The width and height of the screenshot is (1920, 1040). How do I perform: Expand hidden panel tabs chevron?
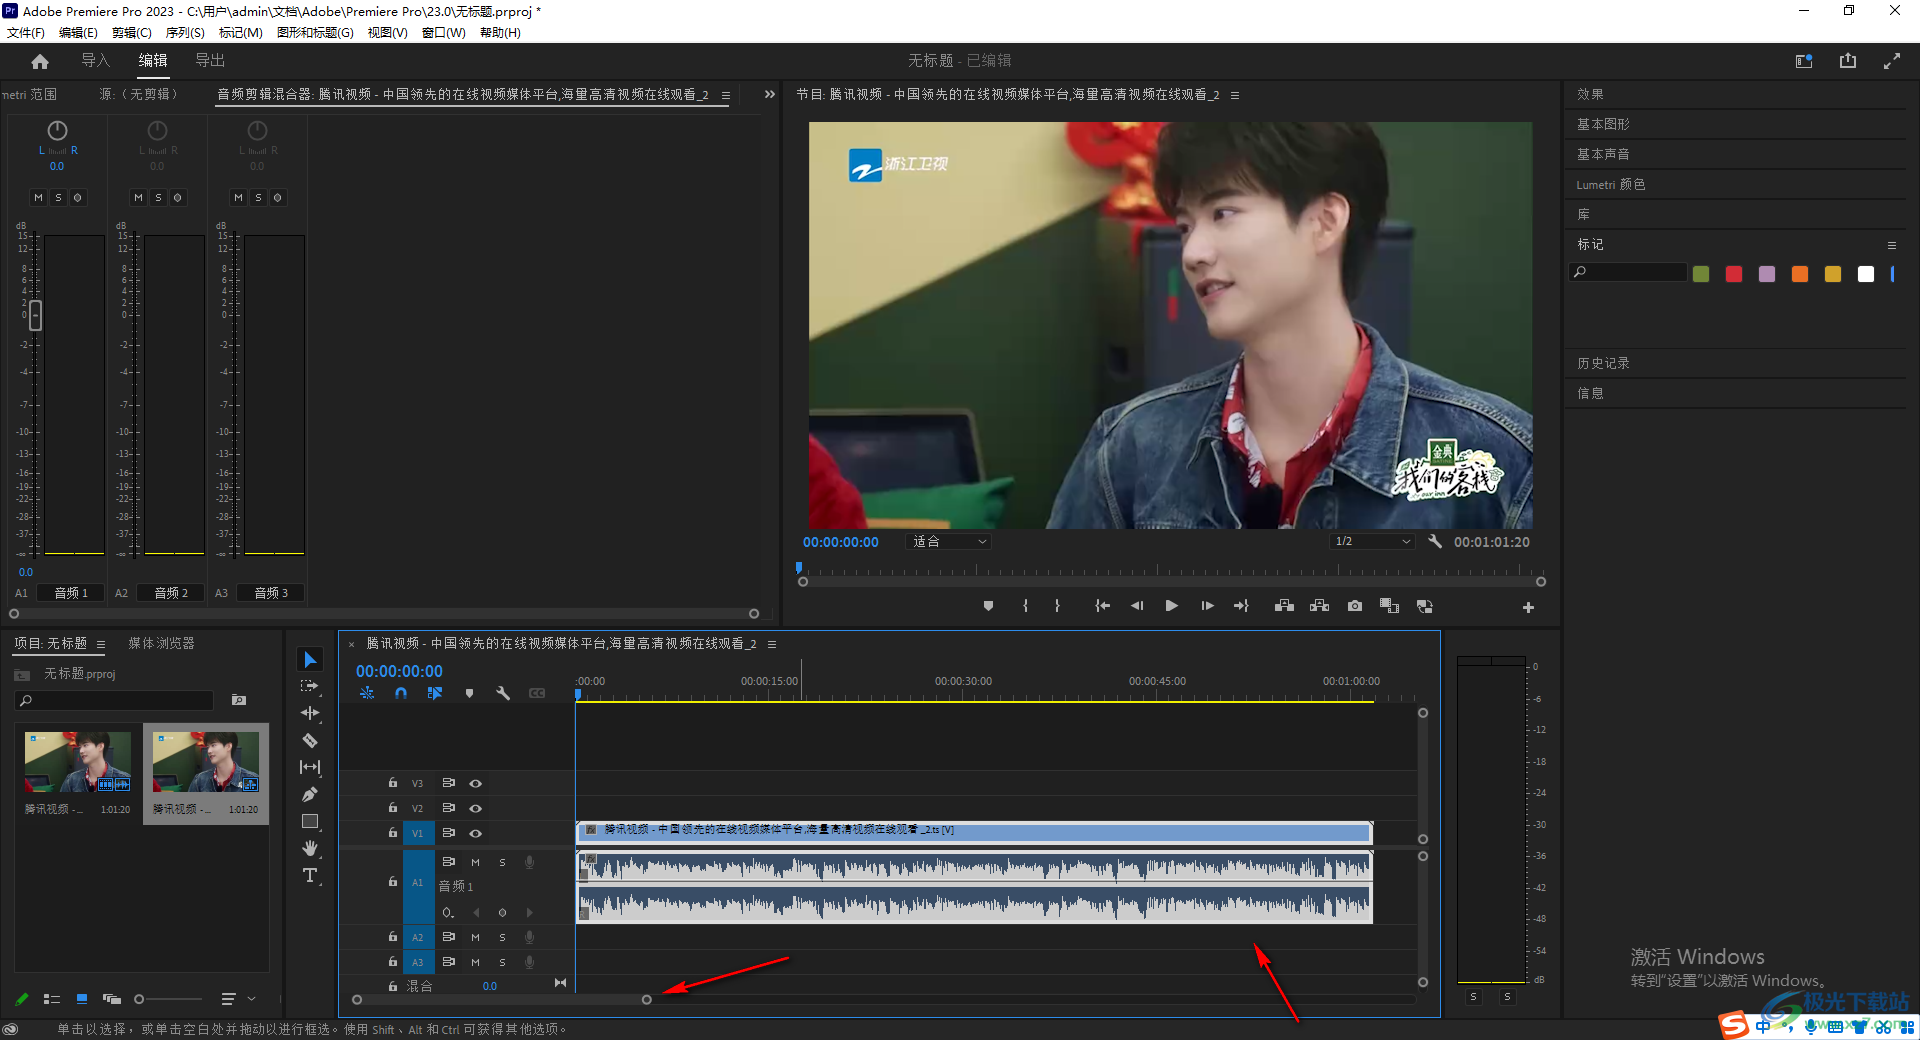tap(770, 94)
